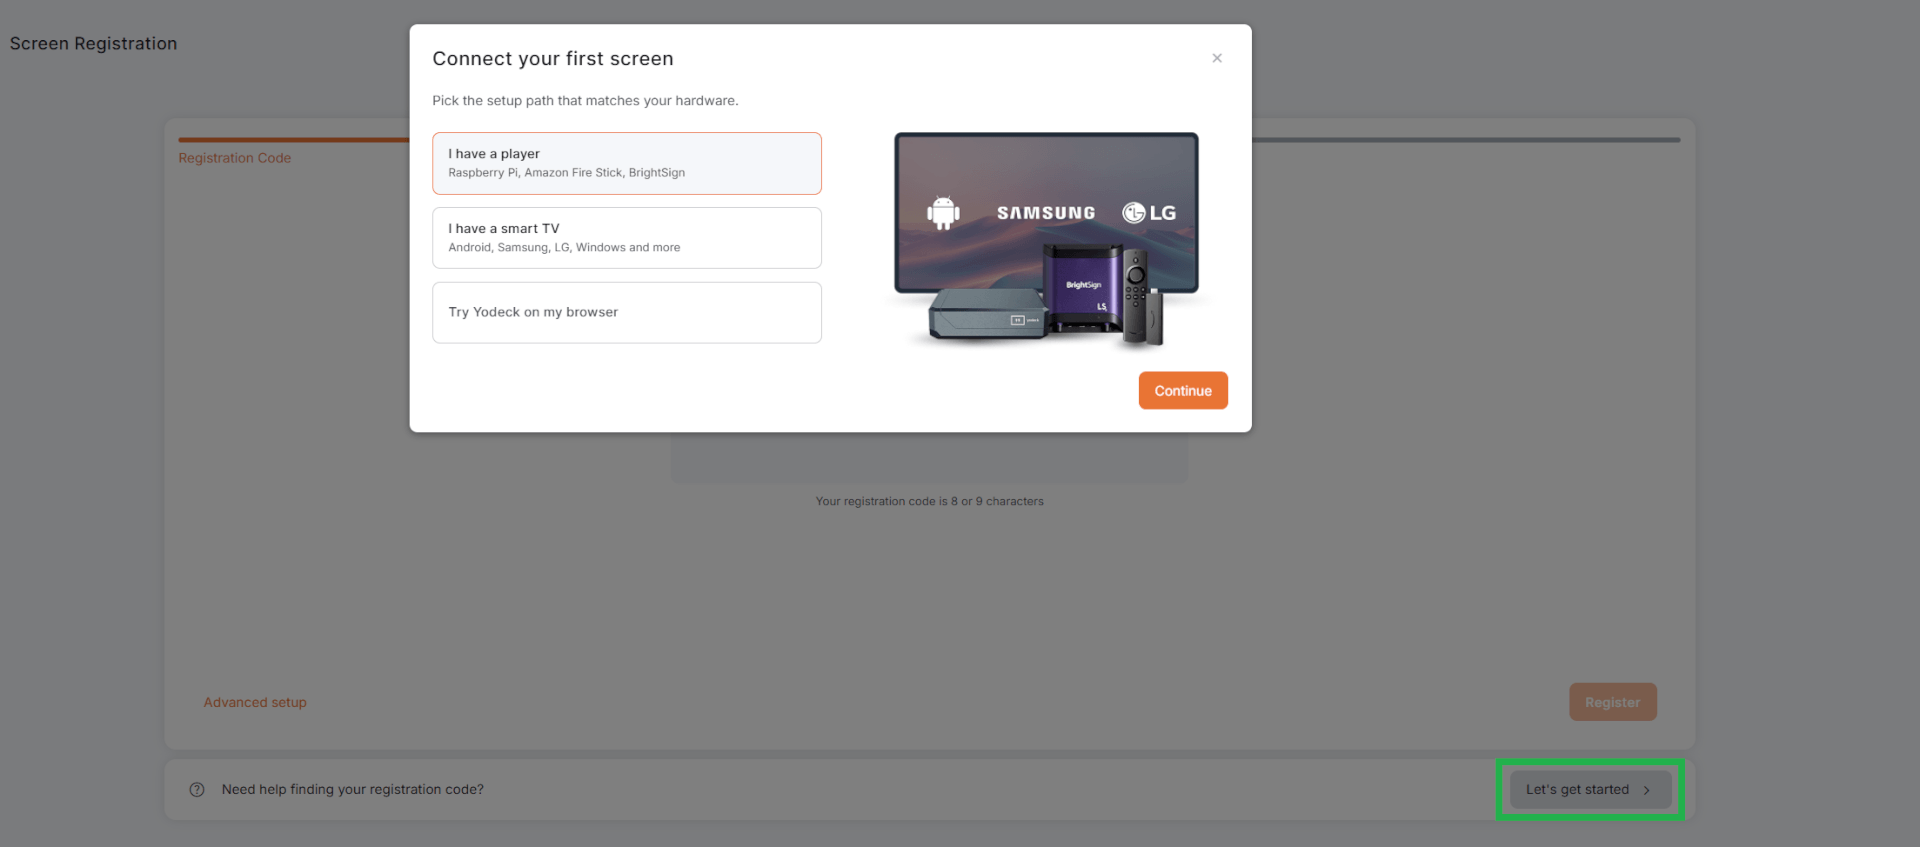
Task: Click the question mark help icon
Action: pyautogui.click(x=197, y=790)
